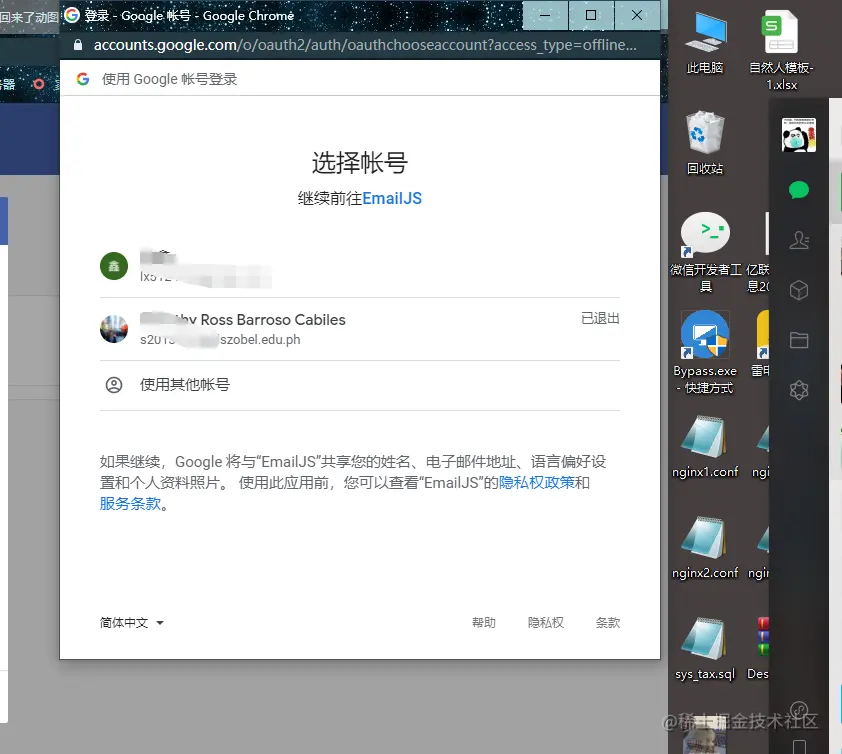Viewport: 842px width, 754px height.
Task: Click the accounts.google.com URL address bar
Action: point(365,45)
